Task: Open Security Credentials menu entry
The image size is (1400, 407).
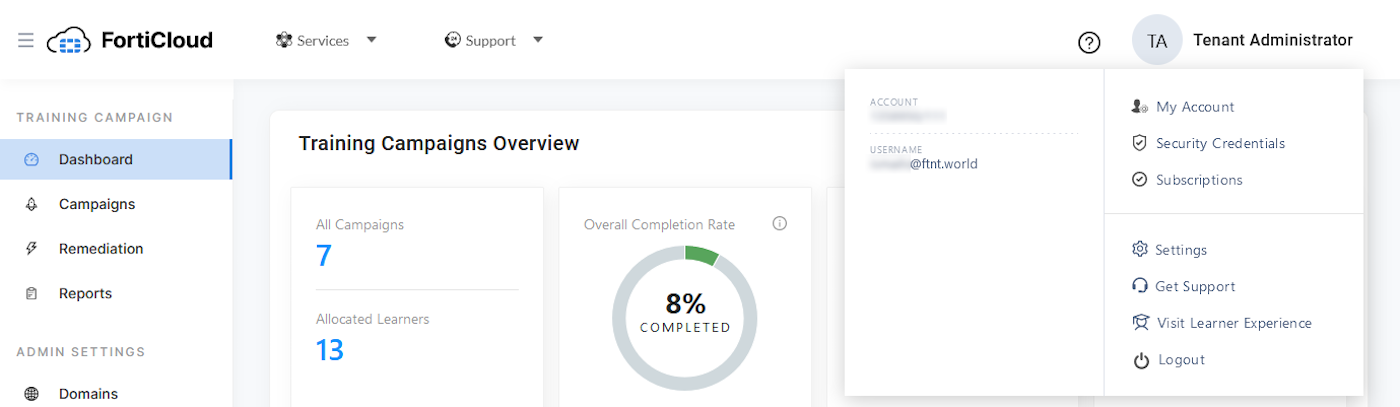Action: click(x=1220, y=143)
